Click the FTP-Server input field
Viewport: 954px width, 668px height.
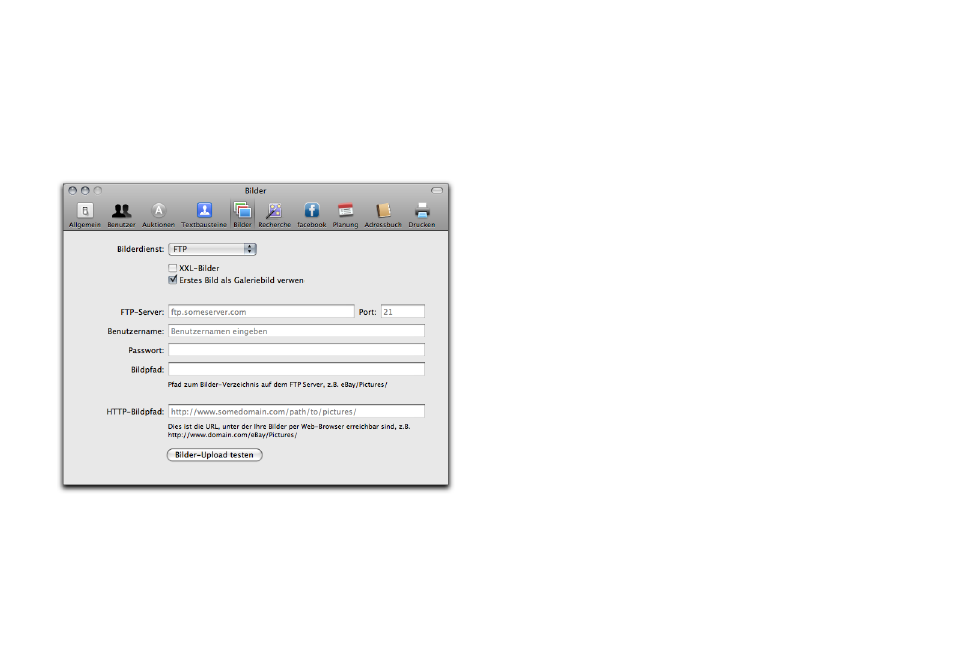pyautogui.click(x=261, y=311)
